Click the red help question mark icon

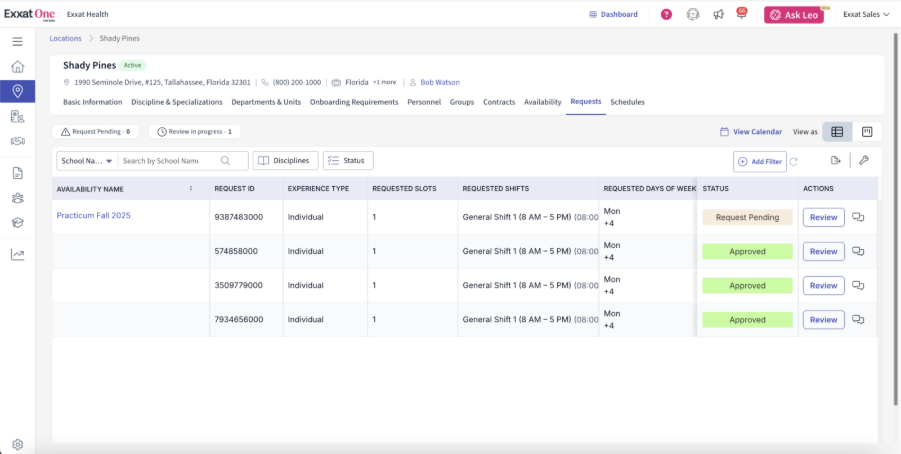(x=667, y=14)
